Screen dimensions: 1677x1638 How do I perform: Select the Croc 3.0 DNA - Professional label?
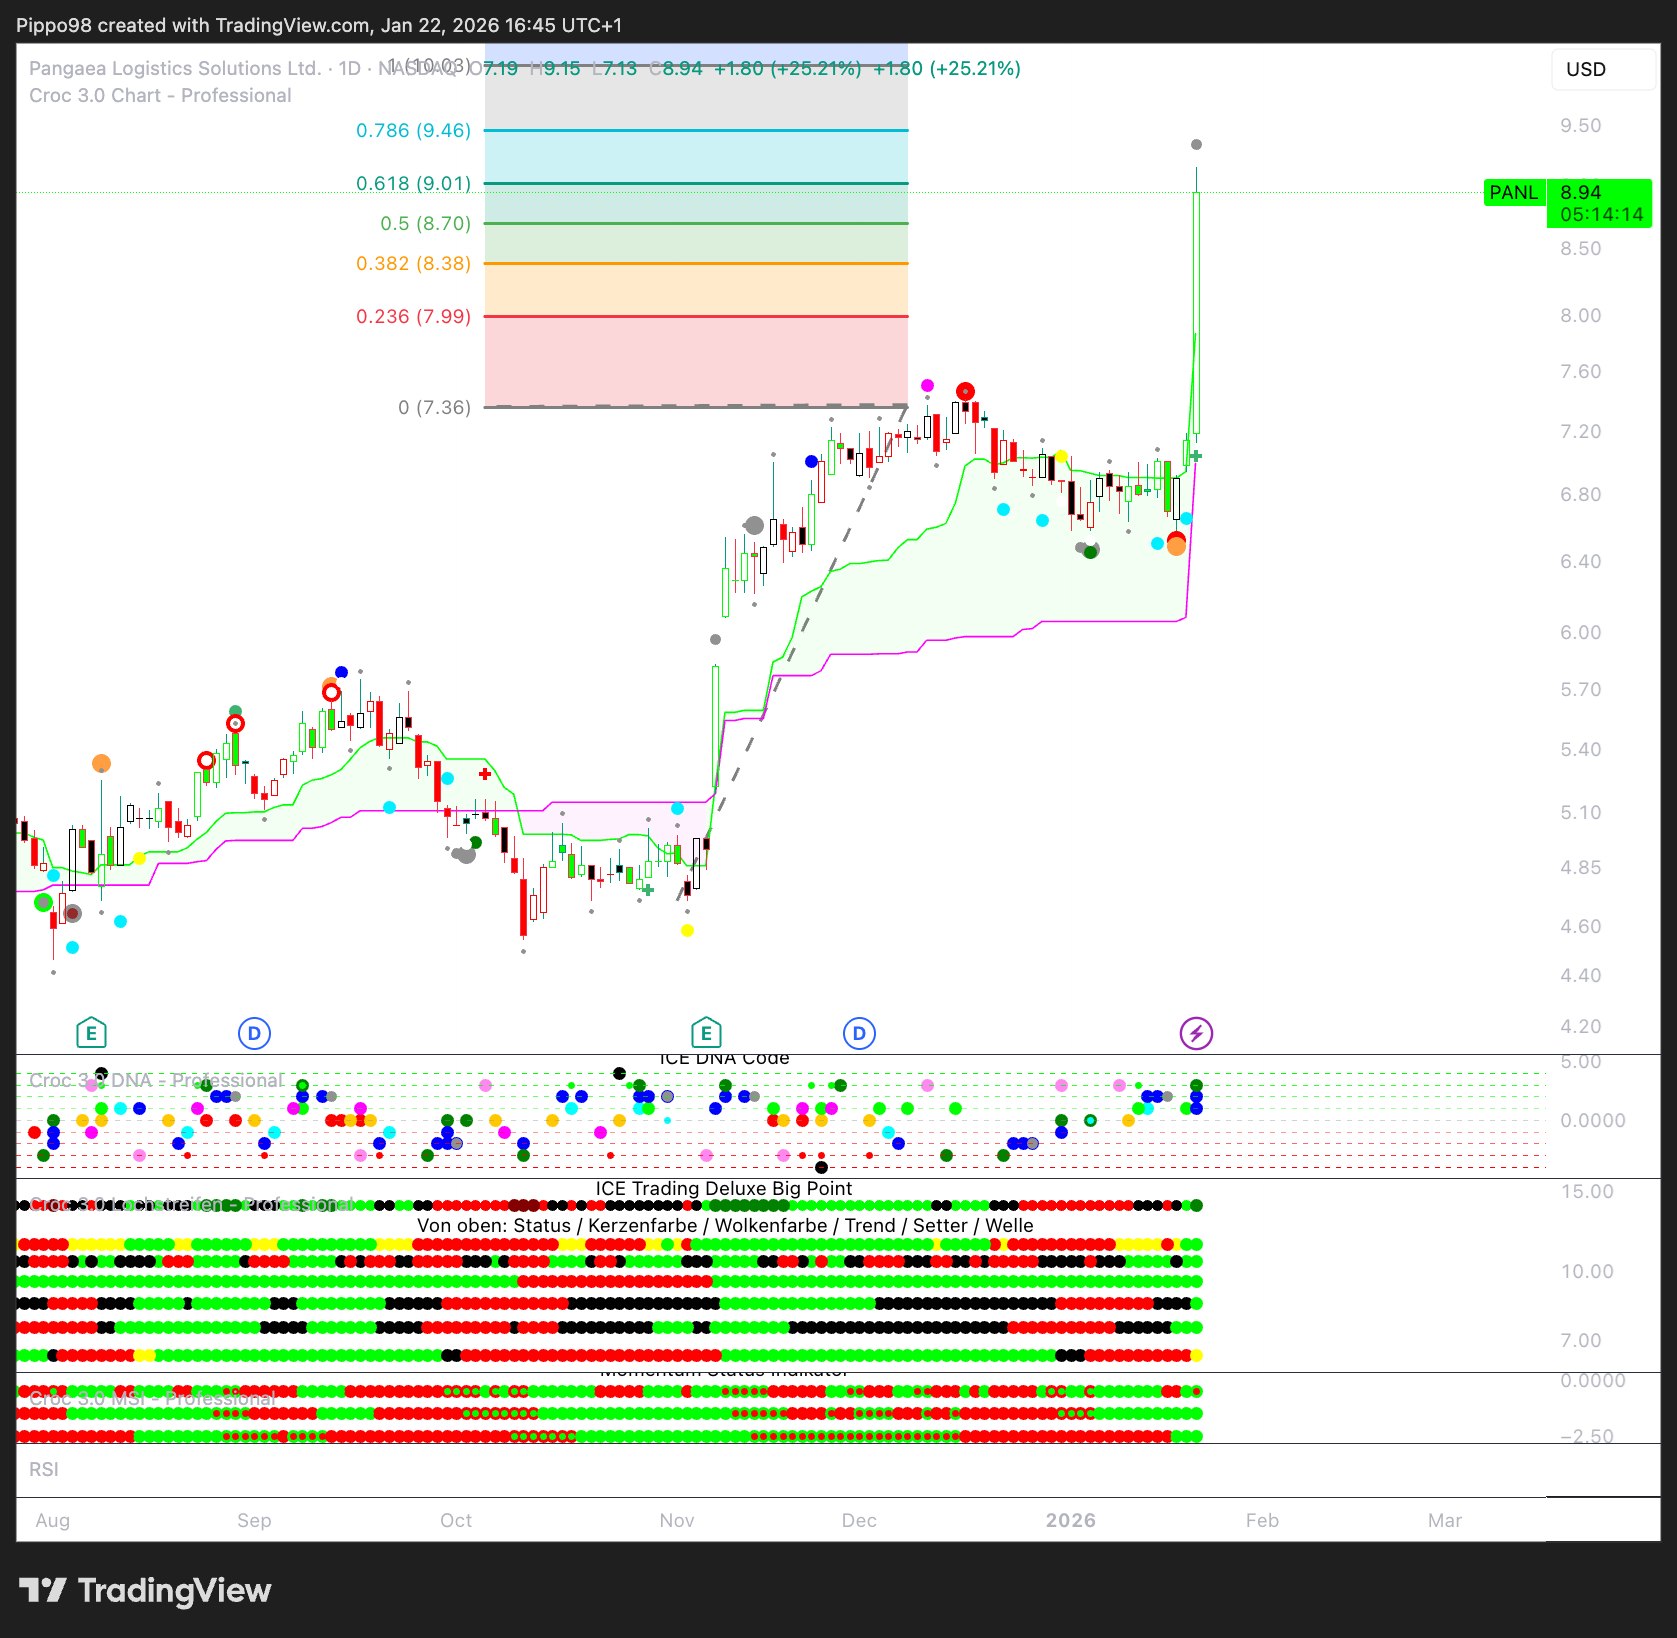156,1080
